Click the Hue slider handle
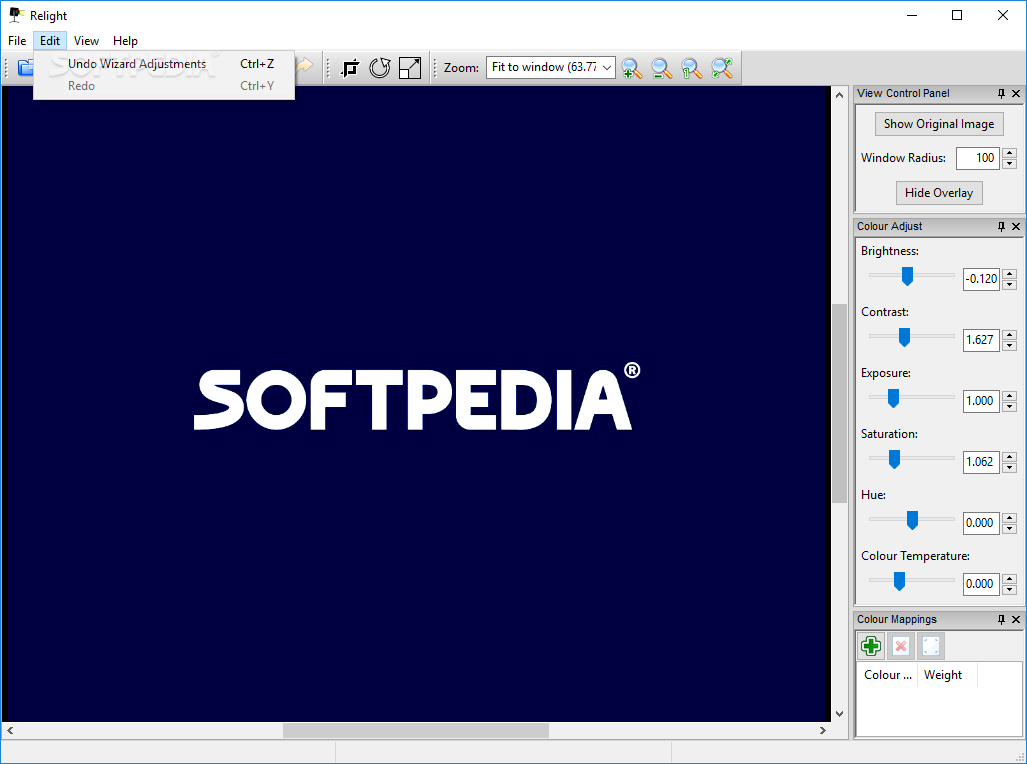Viewport: 1027px width, 764px height. (912, 520)
